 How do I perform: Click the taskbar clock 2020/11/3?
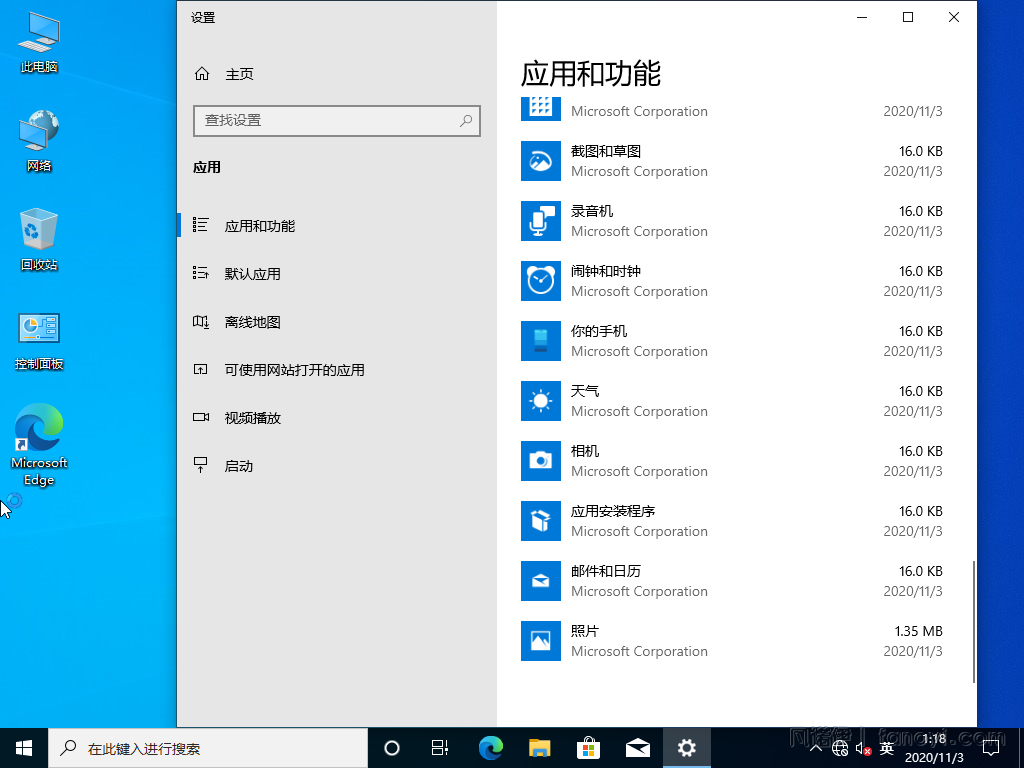pyautogui.click(x=934, y=748)
